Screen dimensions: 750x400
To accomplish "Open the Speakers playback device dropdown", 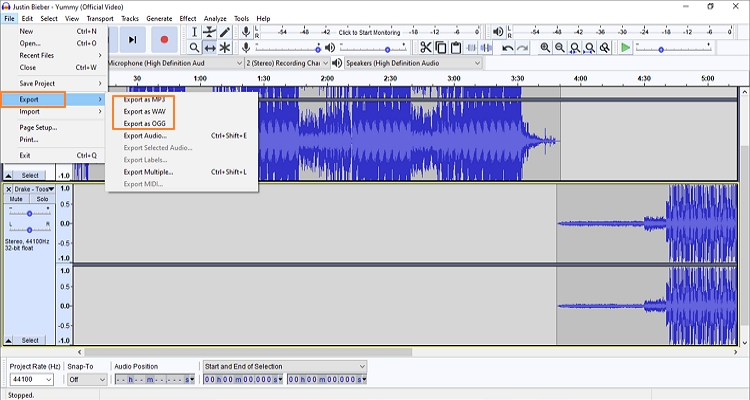I will pos(413,63).
